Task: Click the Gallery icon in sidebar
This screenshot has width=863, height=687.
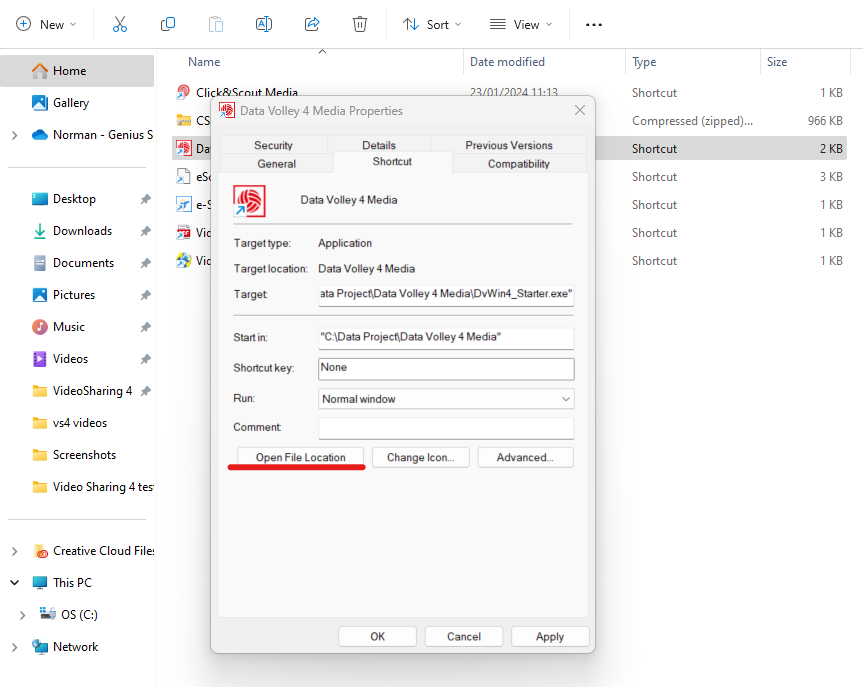Action: click(x=40, y=103)
